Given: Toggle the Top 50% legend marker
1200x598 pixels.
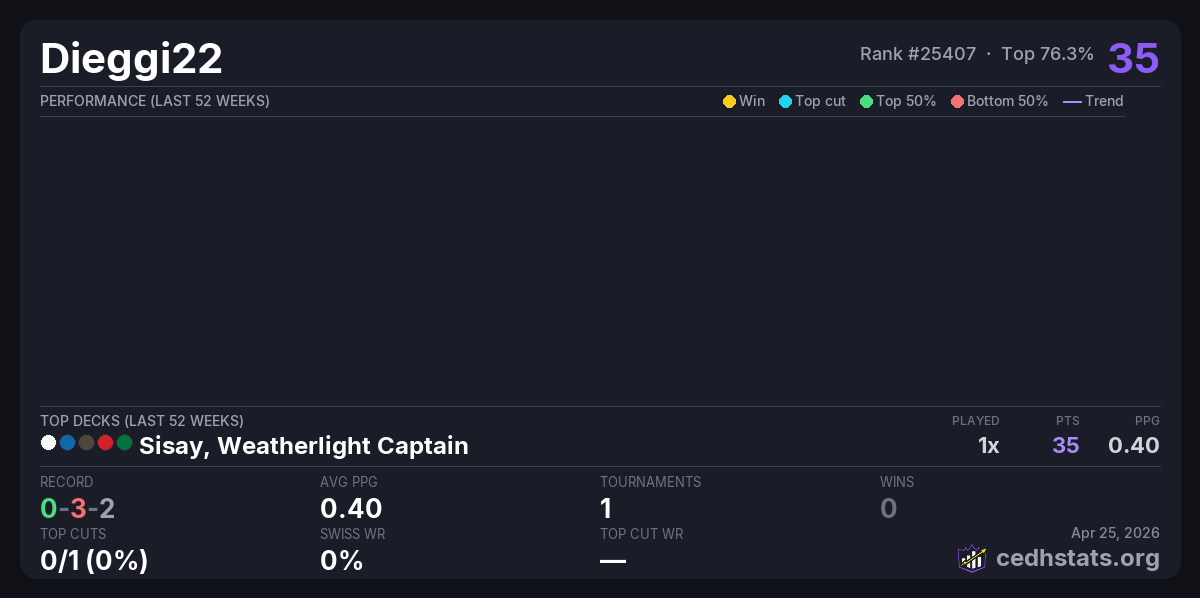Looking at the screenshot, I should click(x=866, y=101).
